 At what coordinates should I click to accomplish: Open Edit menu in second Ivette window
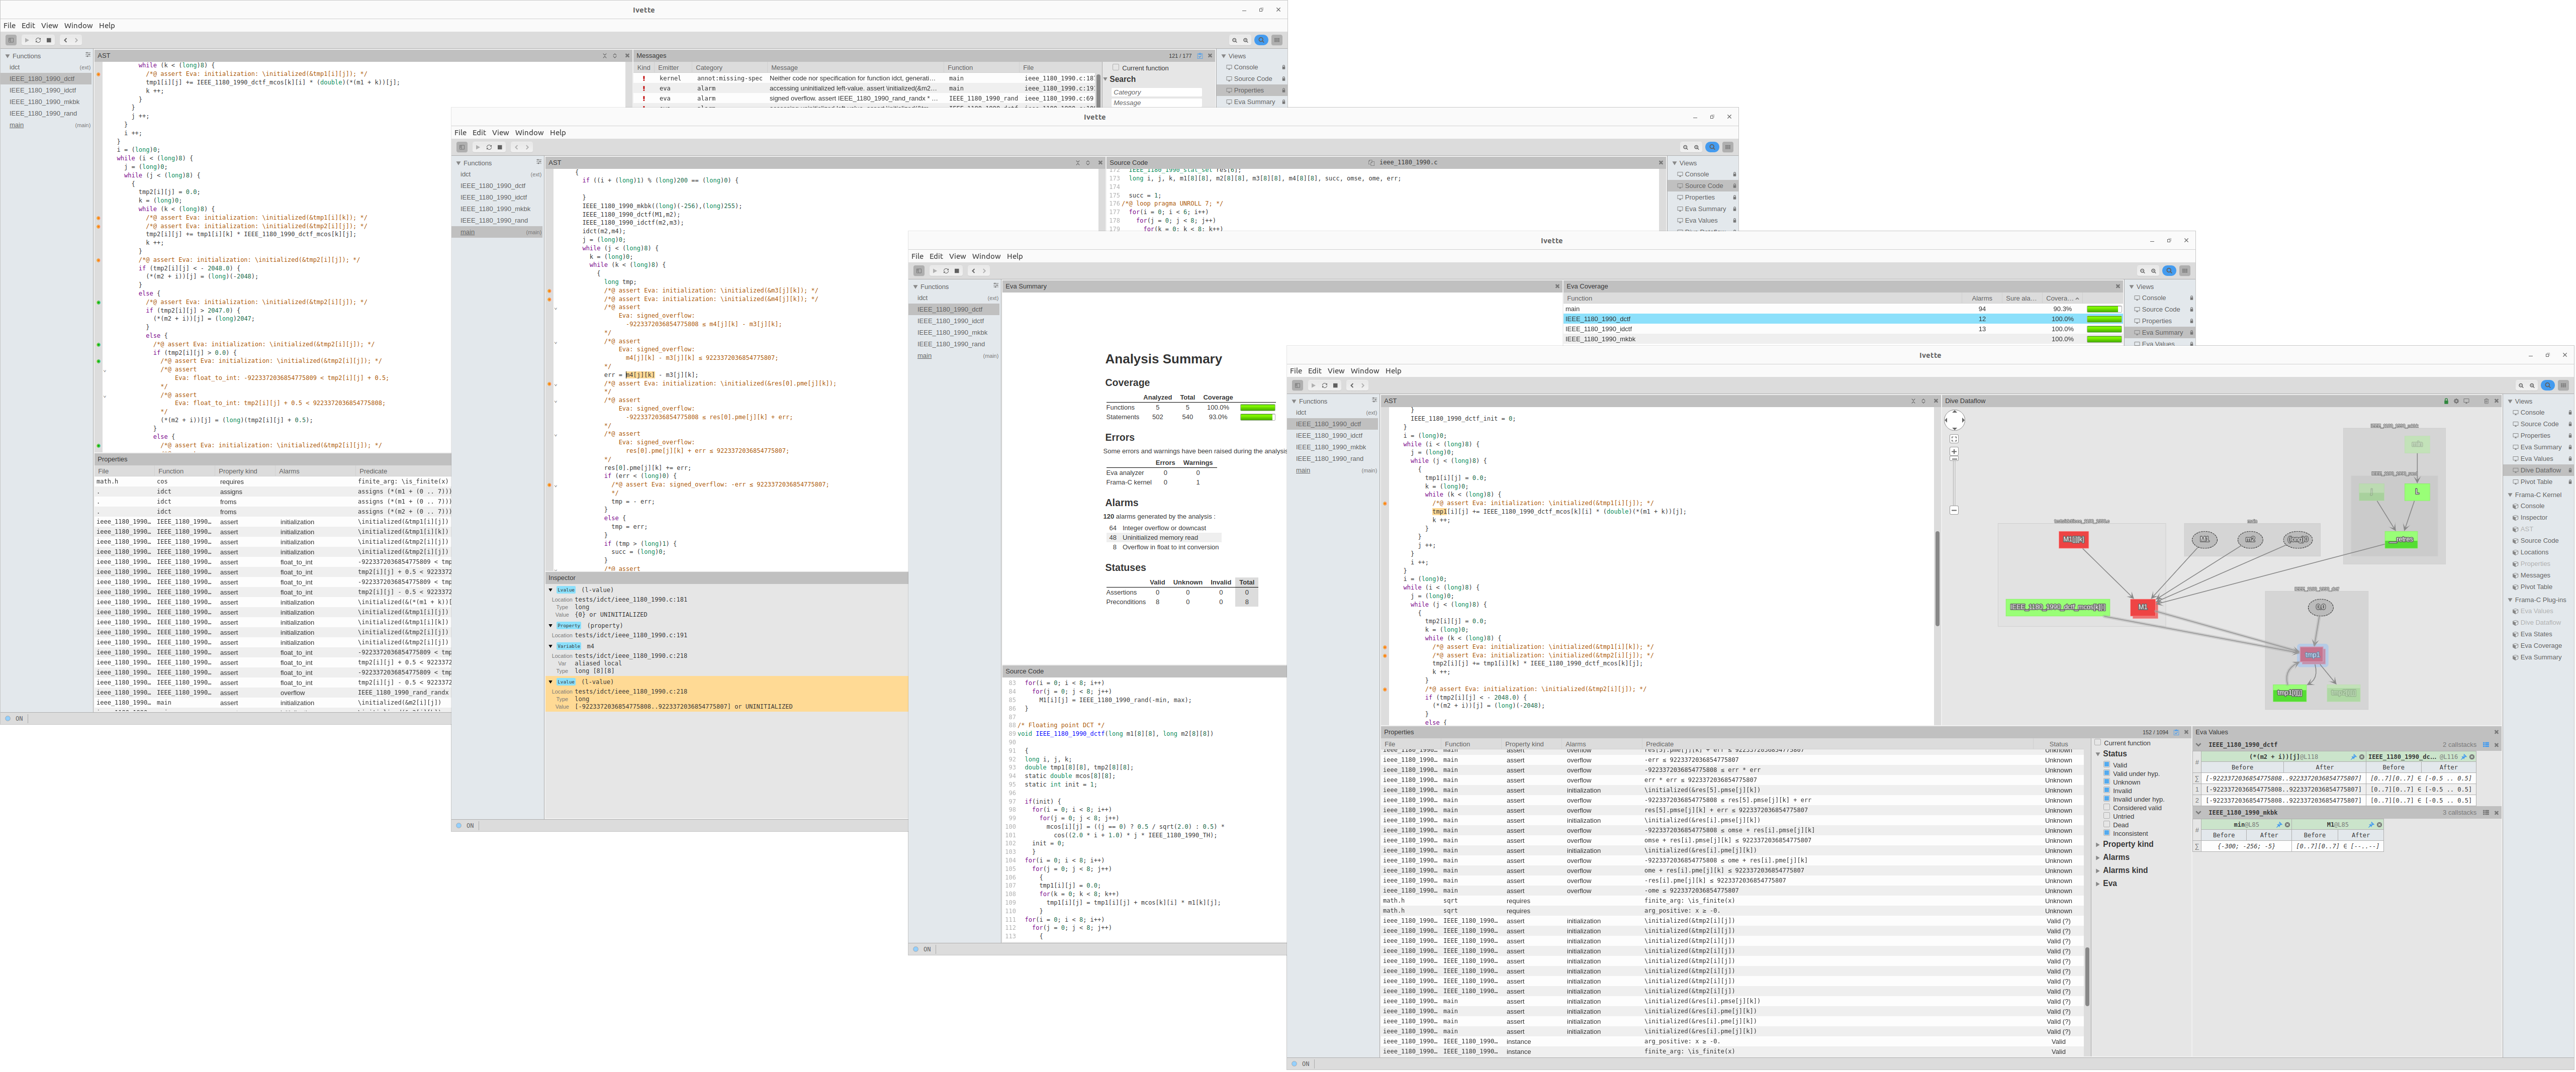point(479,133)
